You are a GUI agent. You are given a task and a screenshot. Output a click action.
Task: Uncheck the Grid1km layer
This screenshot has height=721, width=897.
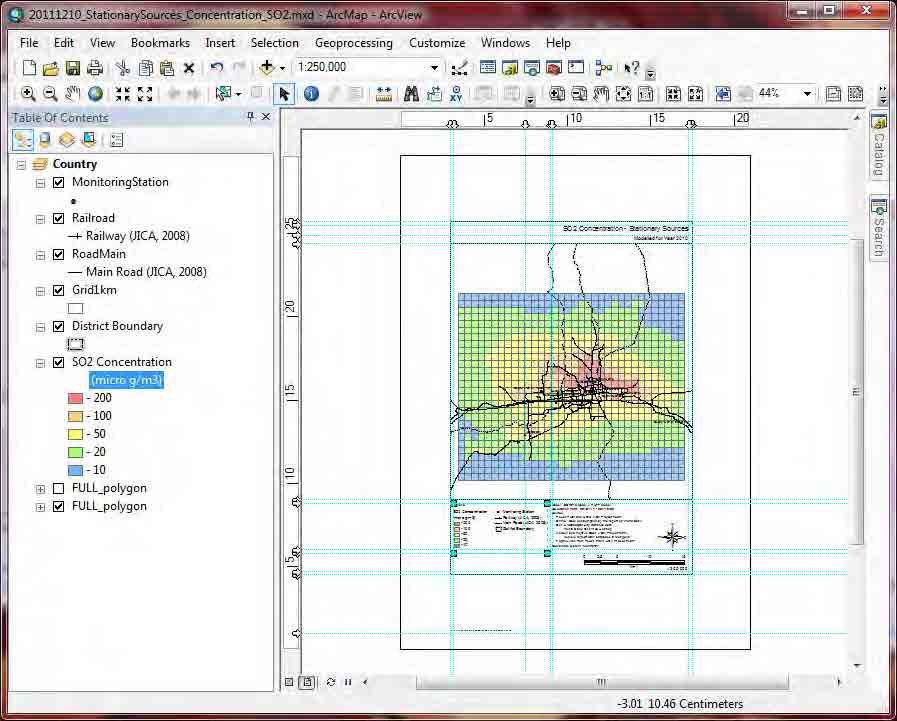click(x=58, y=291)
